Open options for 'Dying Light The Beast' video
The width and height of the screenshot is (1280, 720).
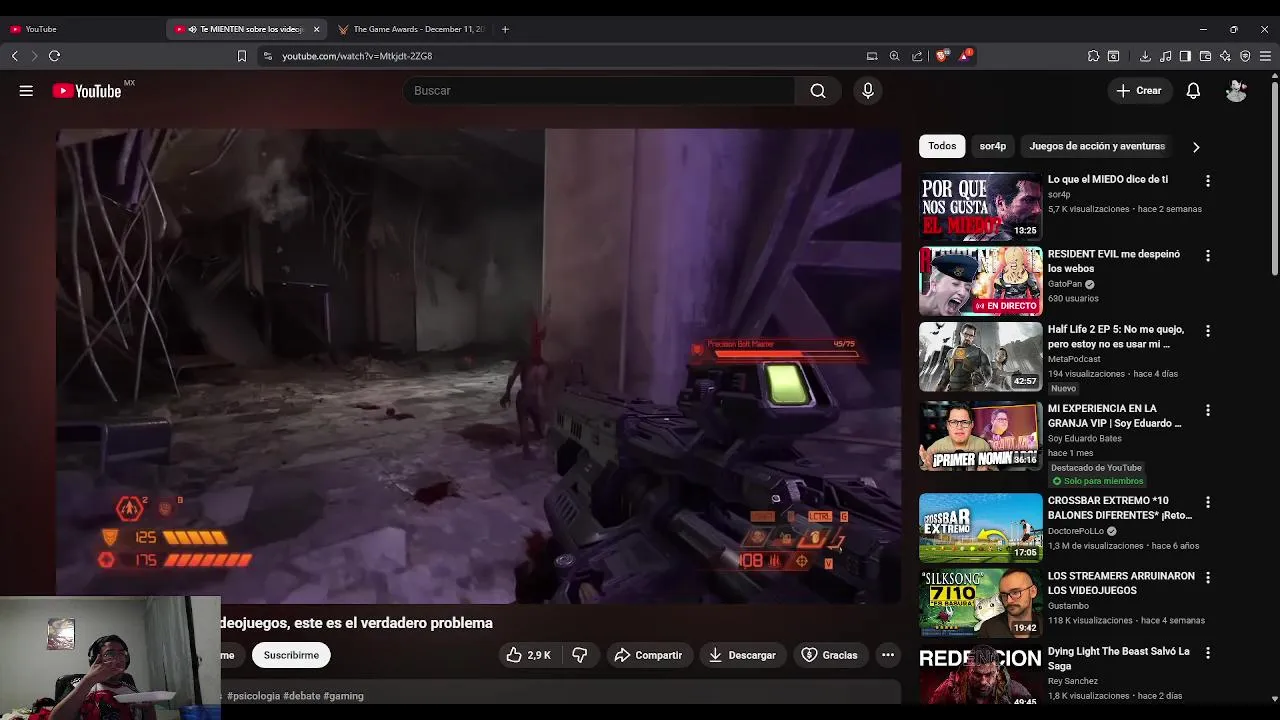pyautogui.click(x=1207, y=653)
